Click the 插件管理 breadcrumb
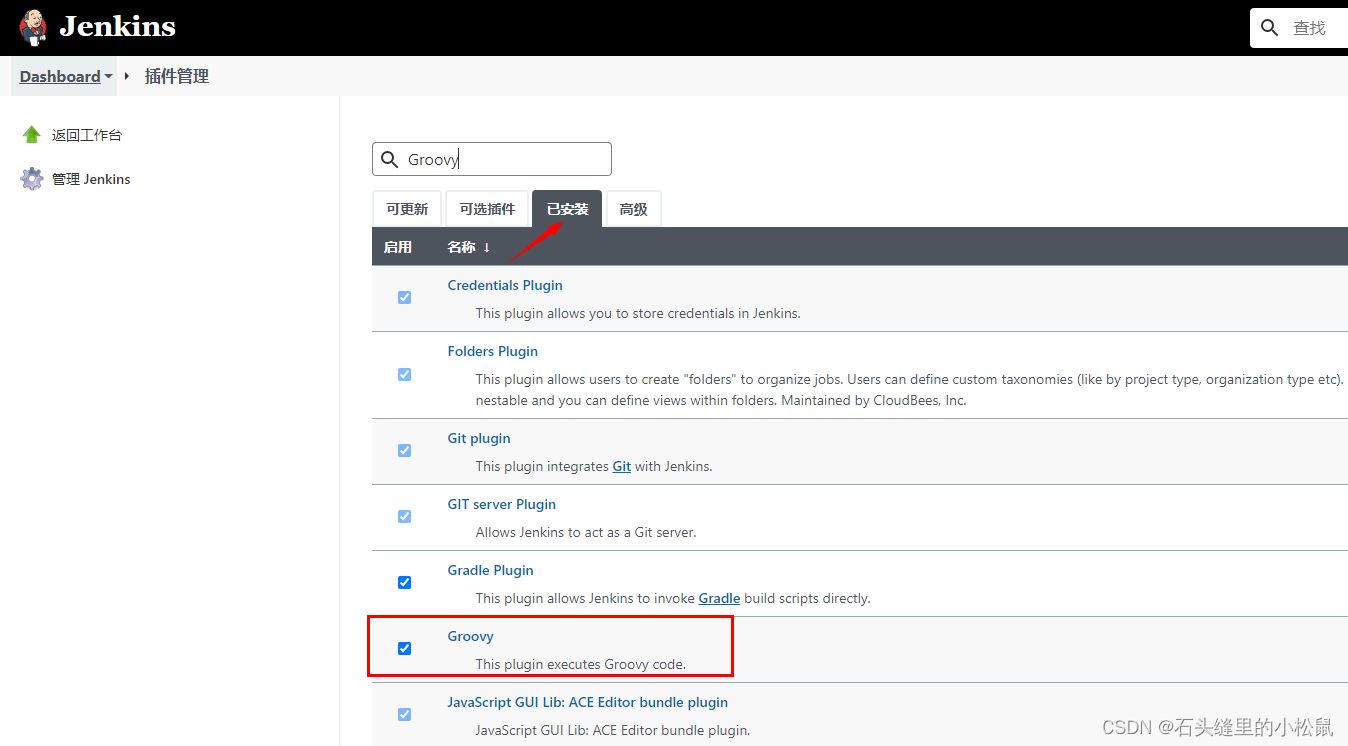 [177, 76]
